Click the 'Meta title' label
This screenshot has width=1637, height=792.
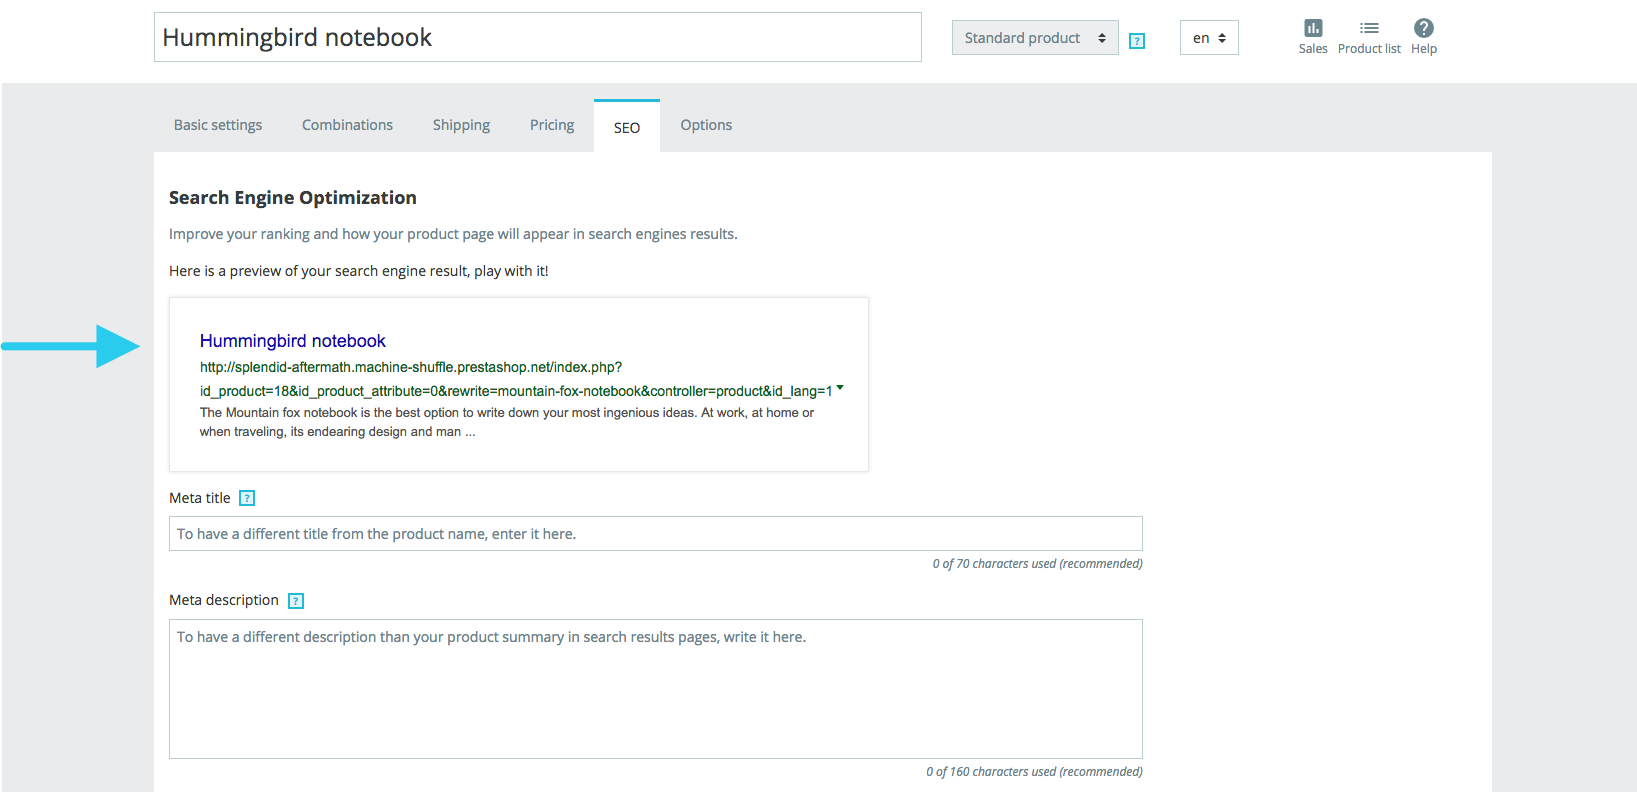pos(200,498)
